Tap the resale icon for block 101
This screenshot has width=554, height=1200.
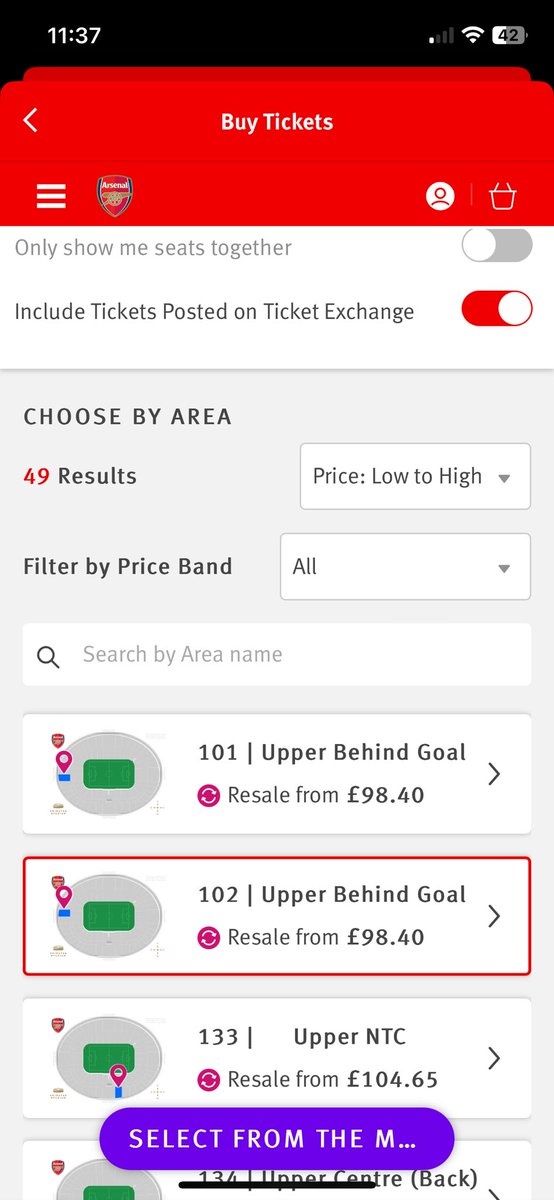click(209, 796)
